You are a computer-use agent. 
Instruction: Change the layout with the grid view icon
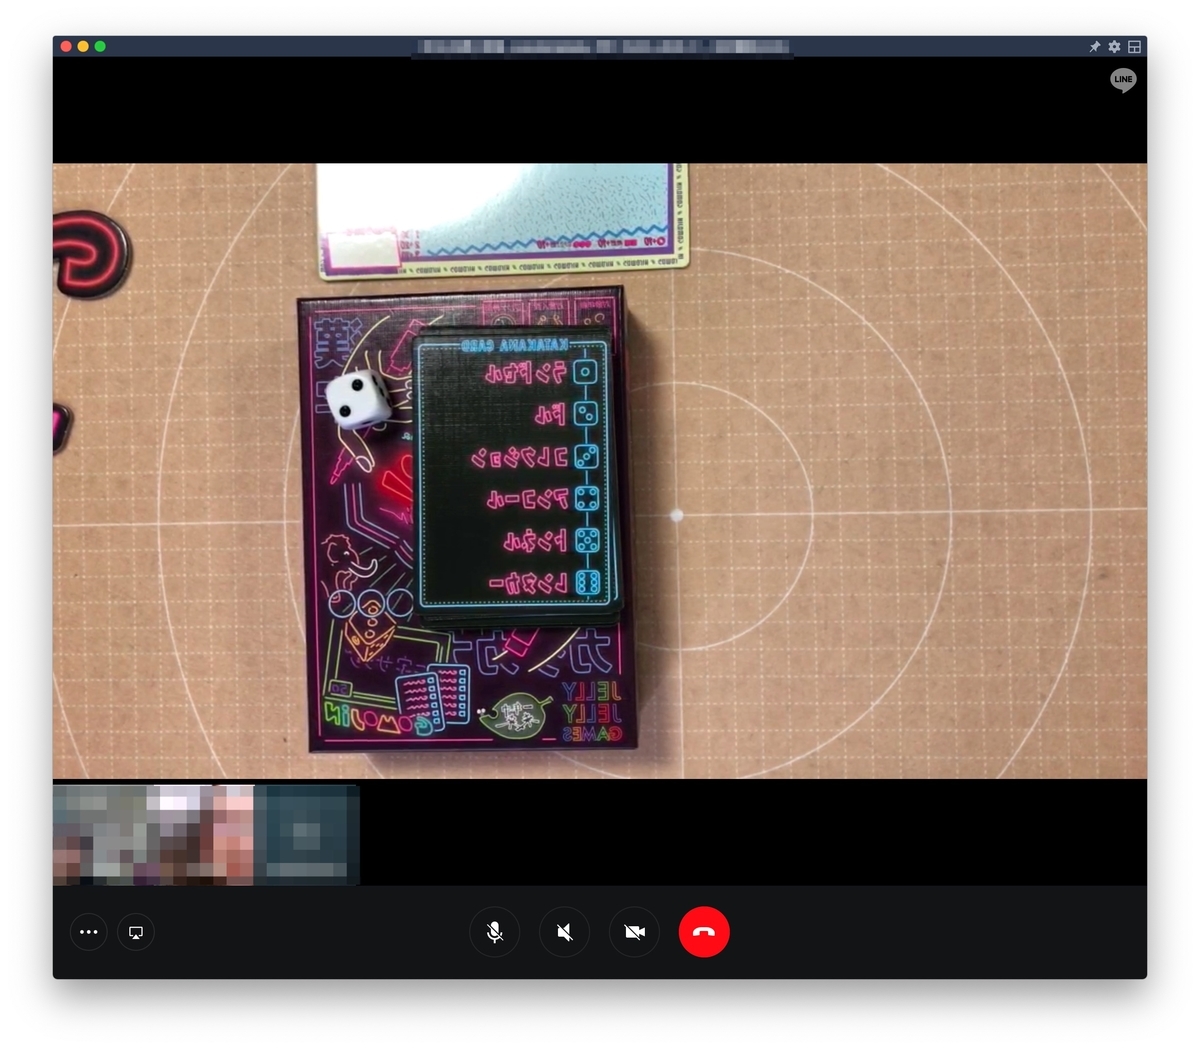(x=1134, y=47)
